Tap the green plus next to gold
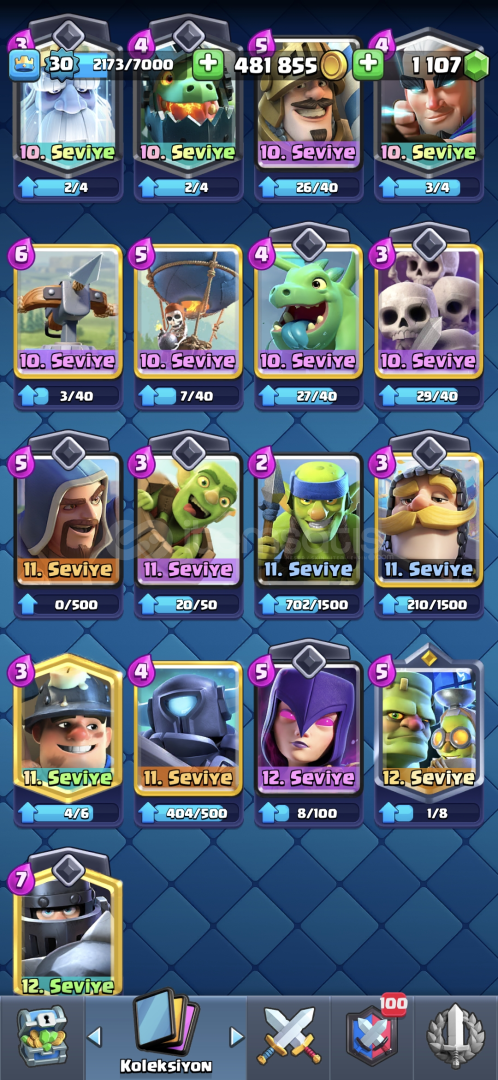Viewport: 498px width, 1080px height. pos(369,65)
